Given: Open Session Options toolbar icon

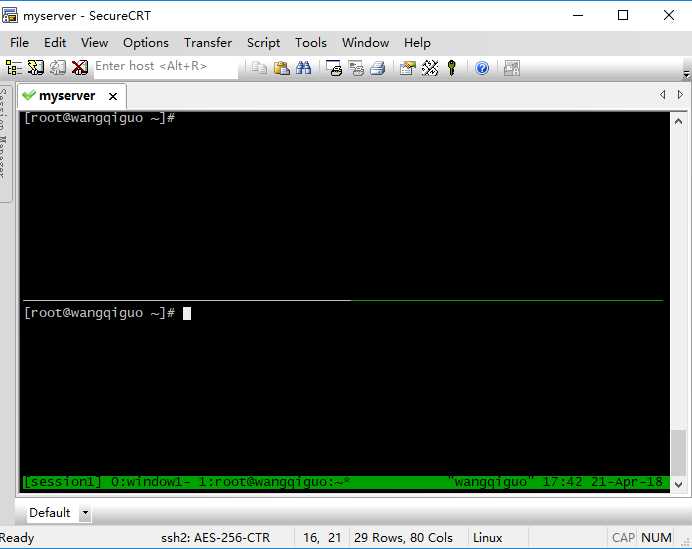Looking at the screenshot, I should [x=408, y=68].
